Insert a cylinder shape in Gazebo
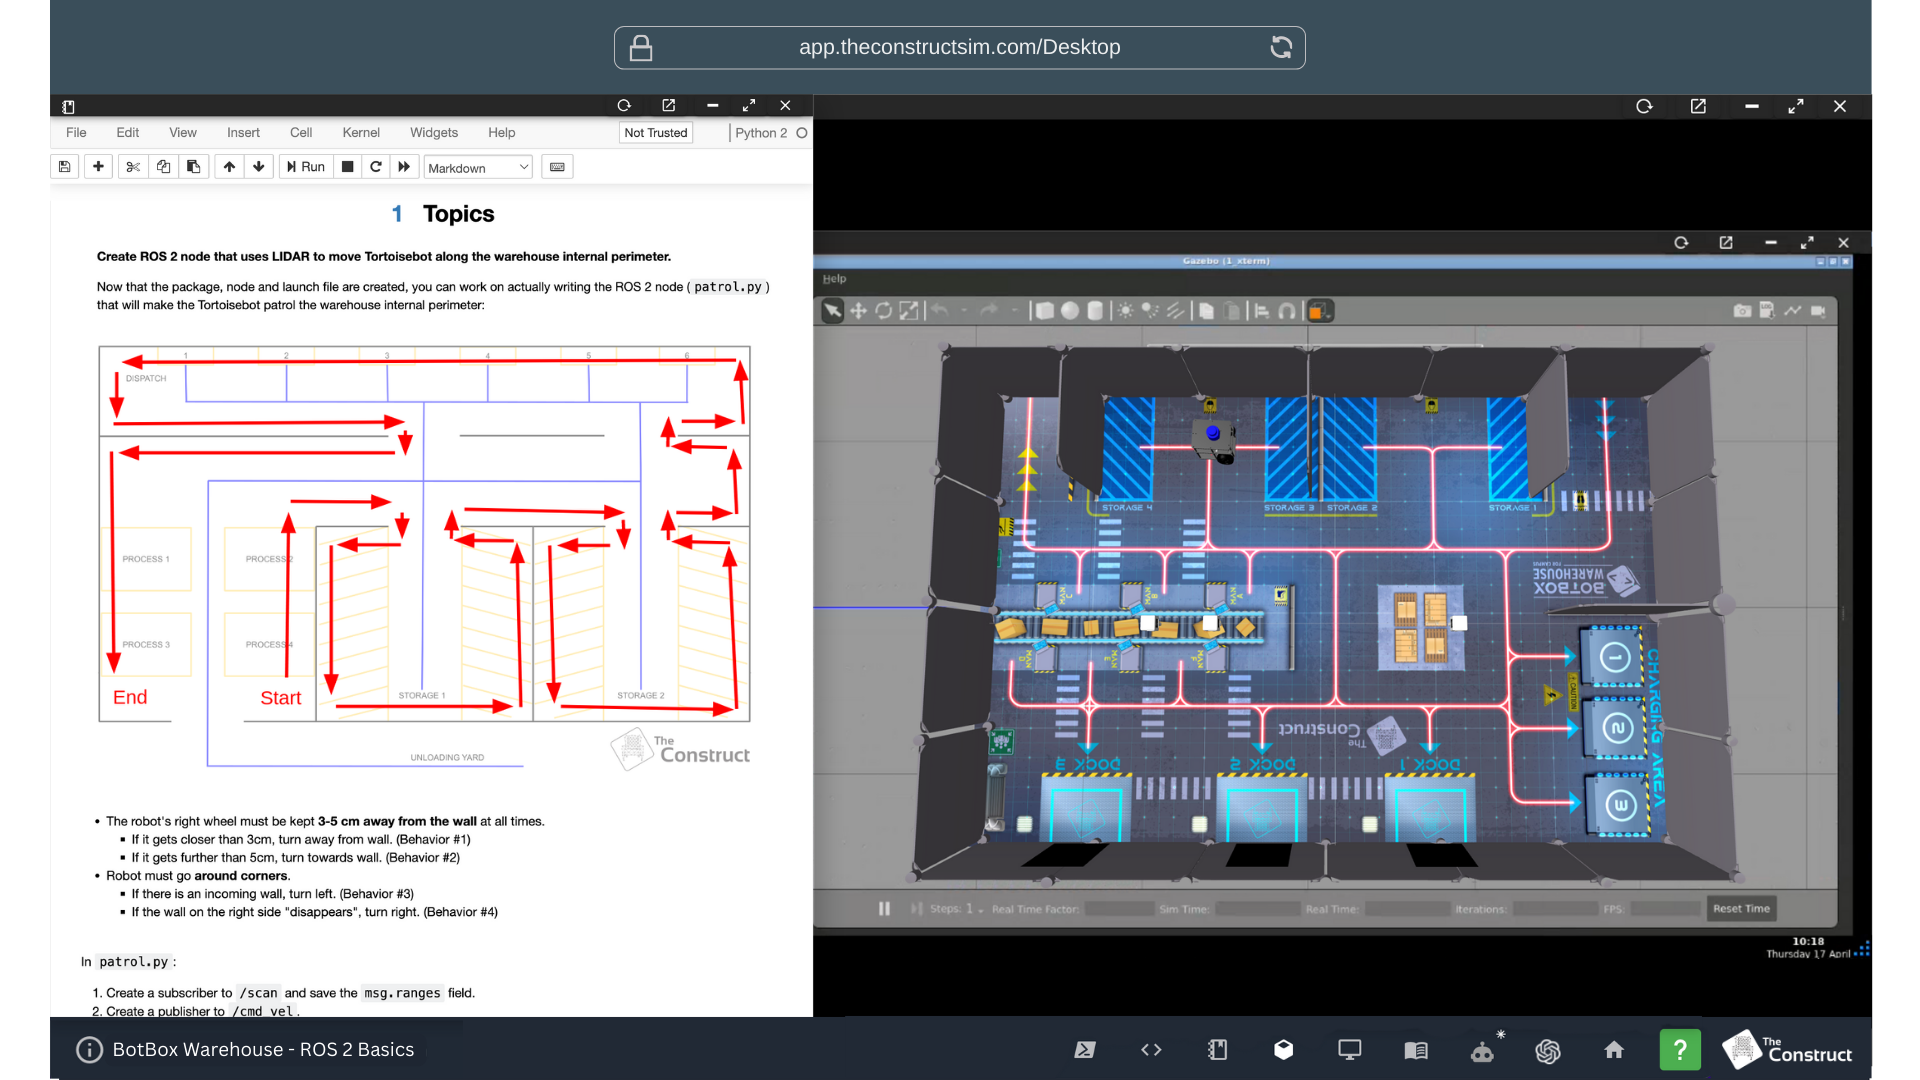This screenshot has height=1080, width=1920. tap(1095, 311)
